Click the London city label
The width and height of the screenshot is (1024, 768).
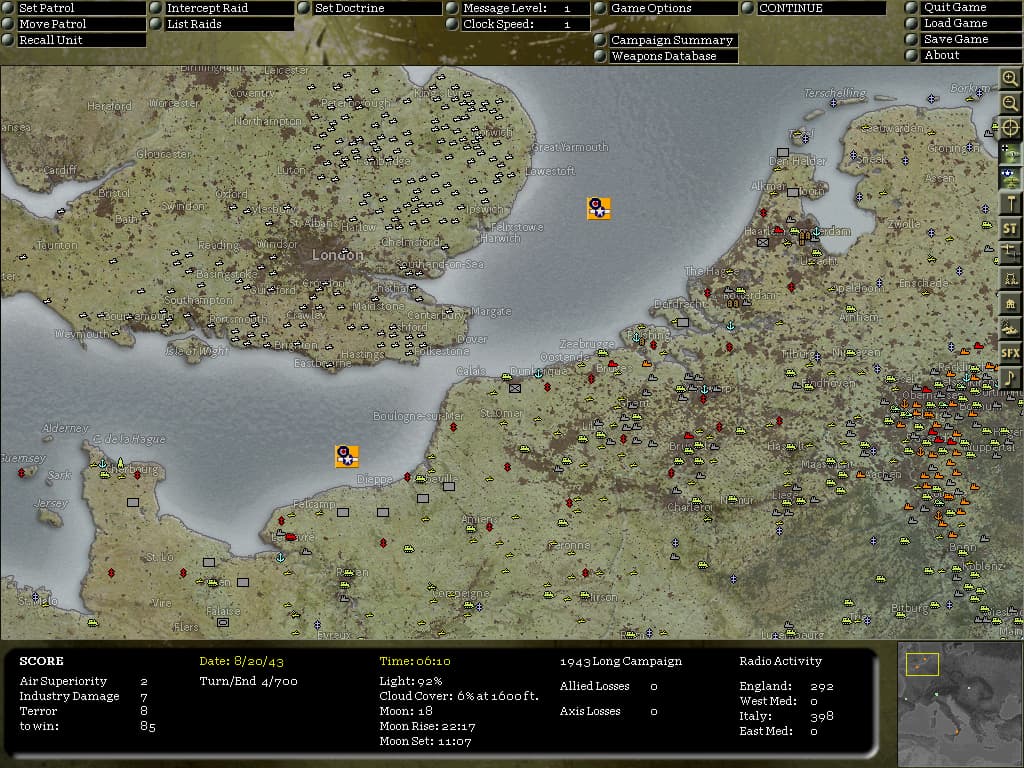point(338,255)
